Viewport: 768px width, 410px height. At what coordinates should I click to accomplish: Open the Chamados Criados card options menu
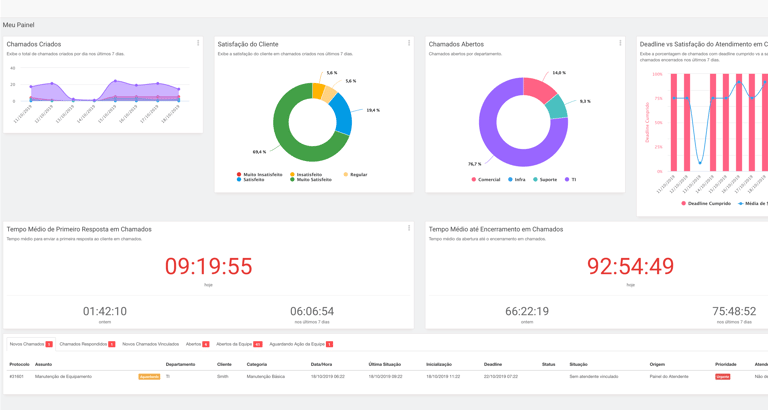[x=198, y=43]
